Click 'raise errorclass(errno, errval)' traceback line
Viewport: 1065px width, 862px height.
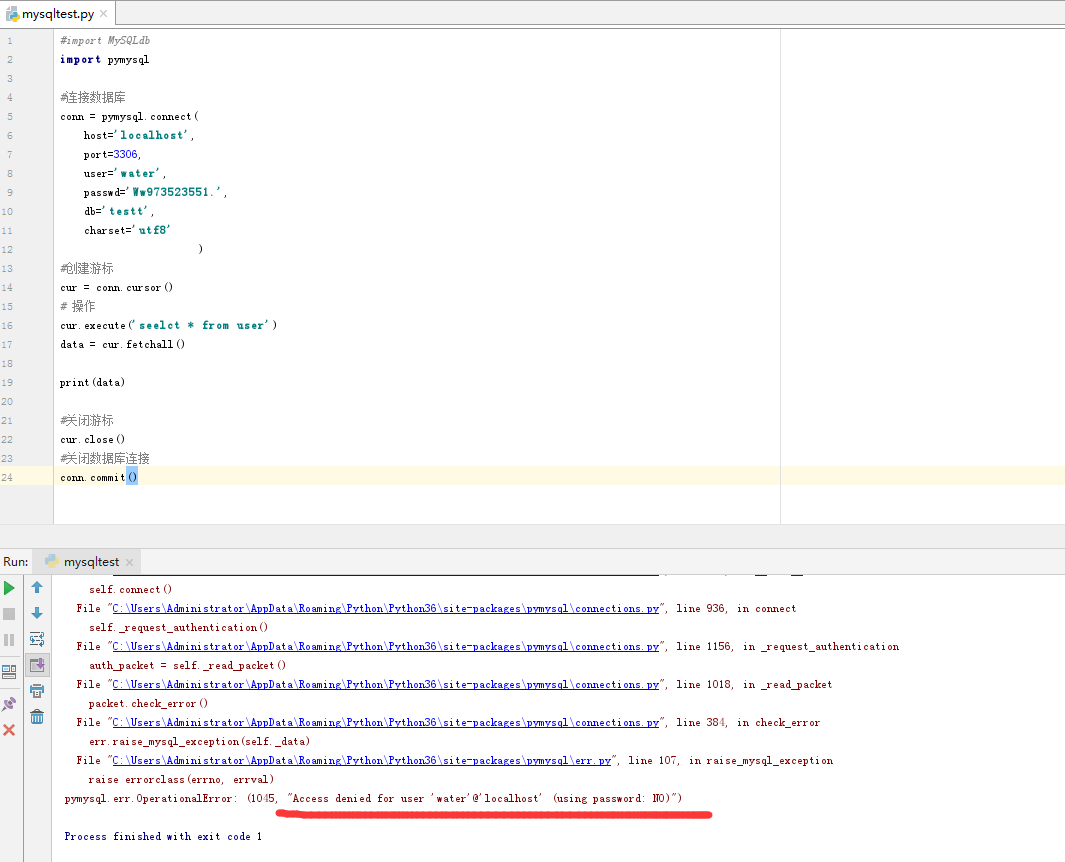pyautogui.click(x=181, y=780)
